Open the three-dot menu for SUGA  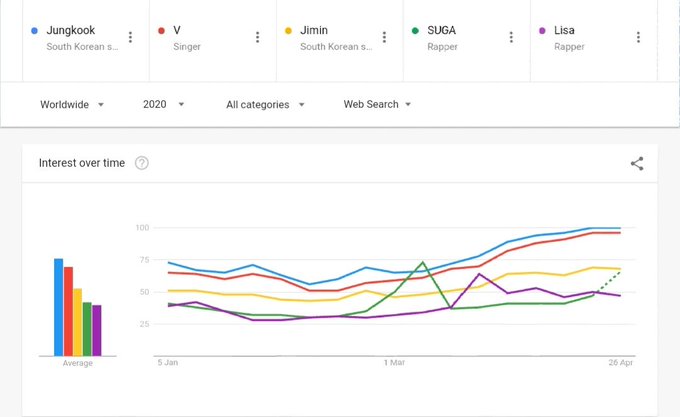pyautogui.click(x=511, y=37)
